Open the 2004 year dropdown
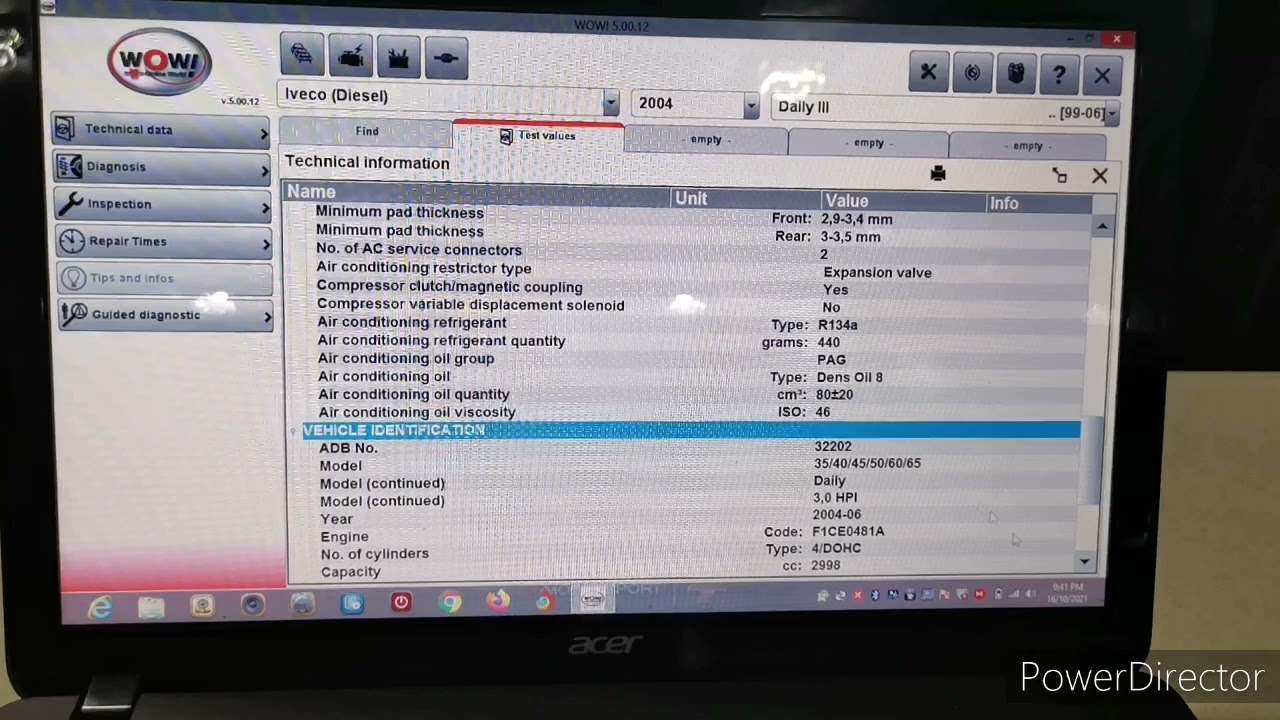The width and height of the screenshot is (1280, 720). click(751, 105)
